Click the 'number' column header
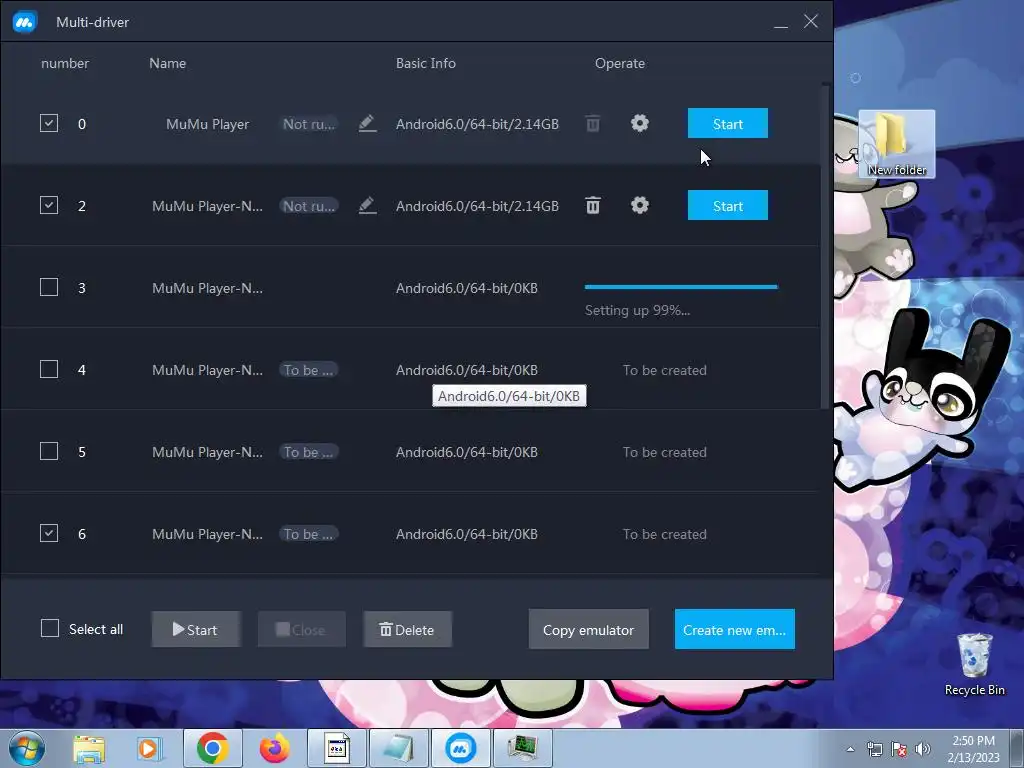Image resolution: width=1024 pixels, height=768 pixels. (65, 63)
